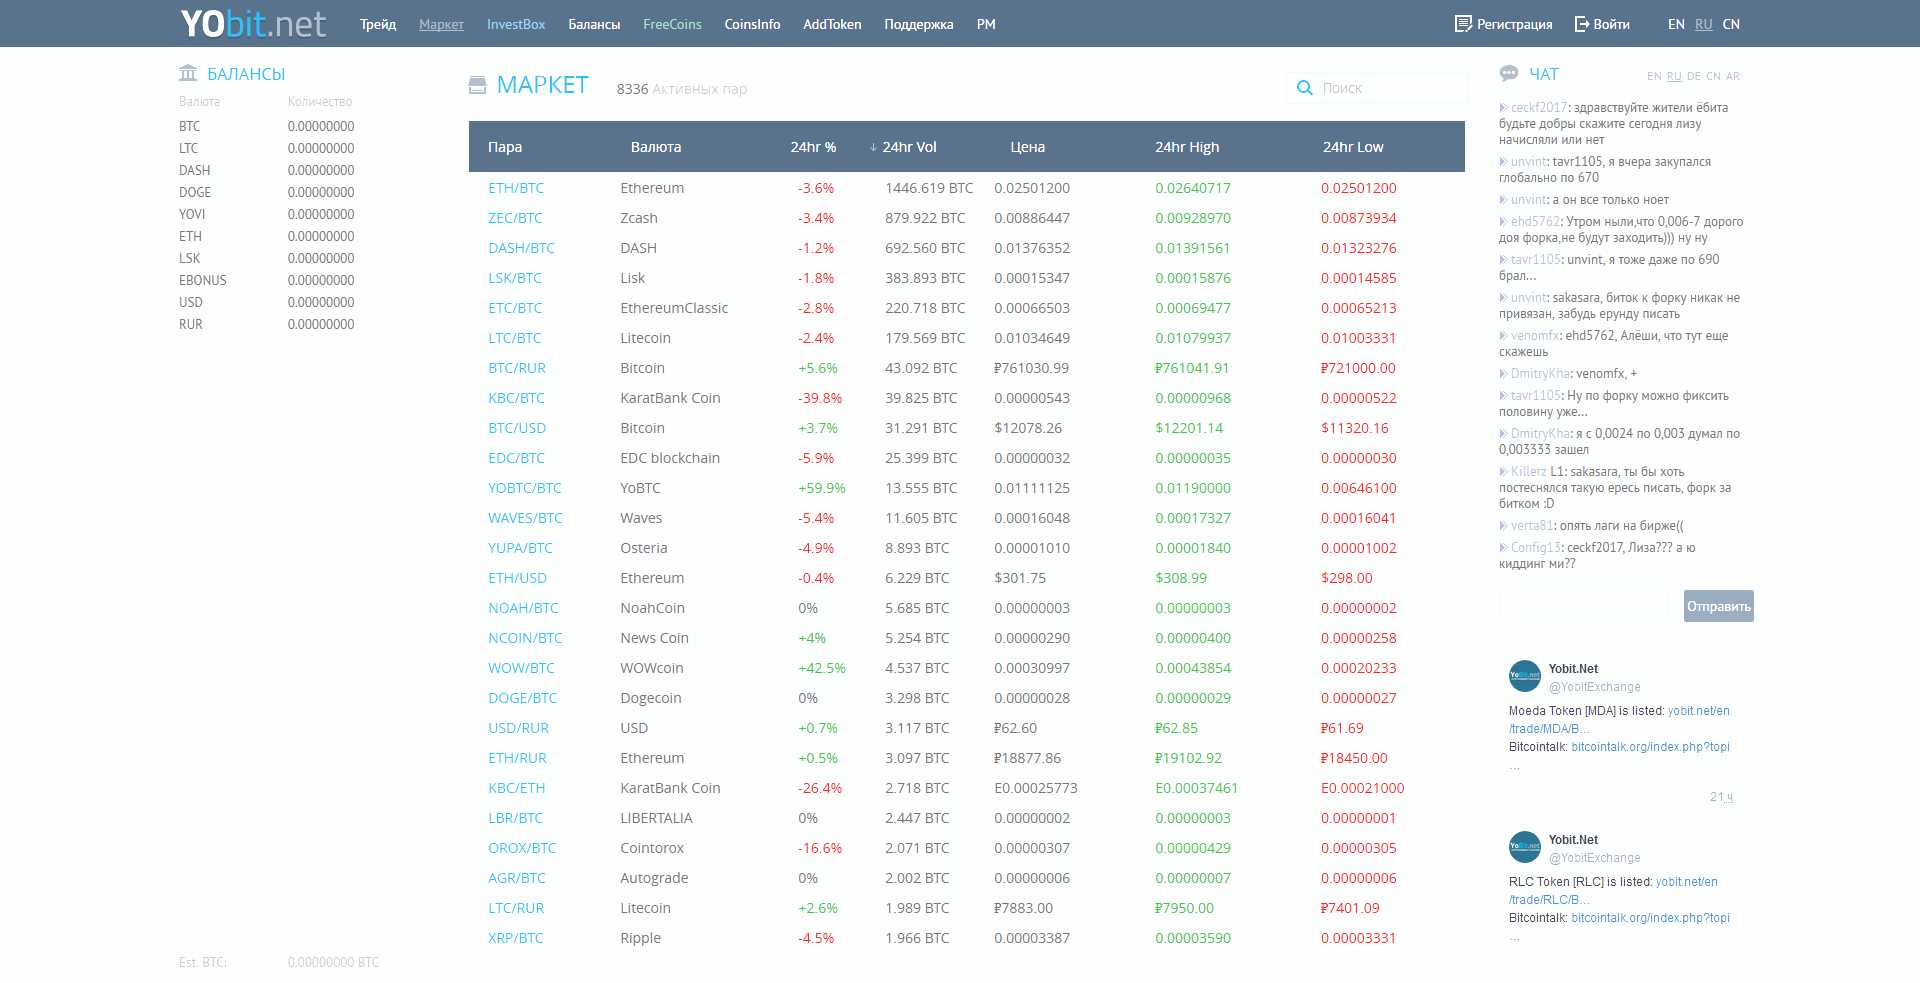Click the chat message input field
This screenshot has height=983, width=1920.
(1584, 606)
